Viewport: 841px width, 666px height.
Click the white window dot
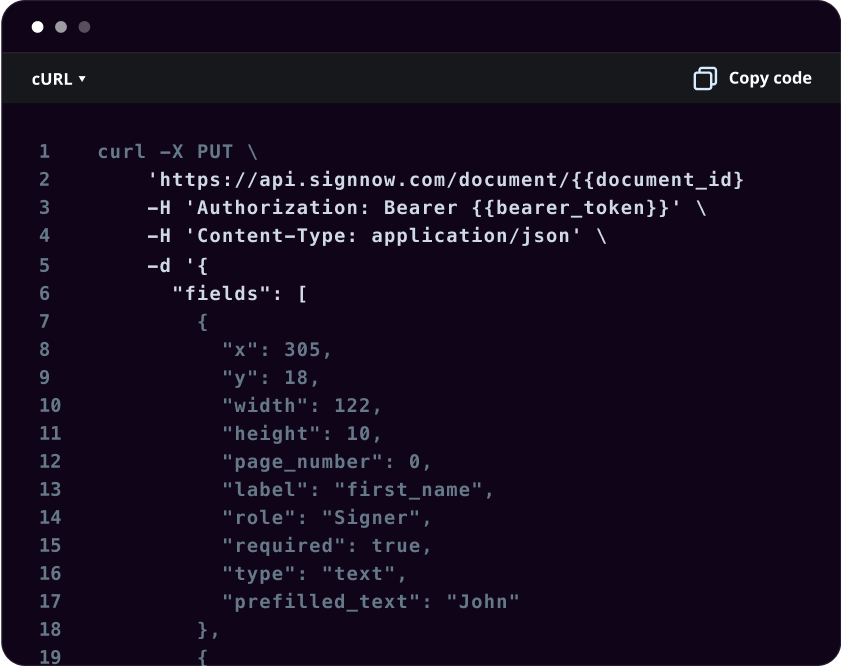[37, 27]
